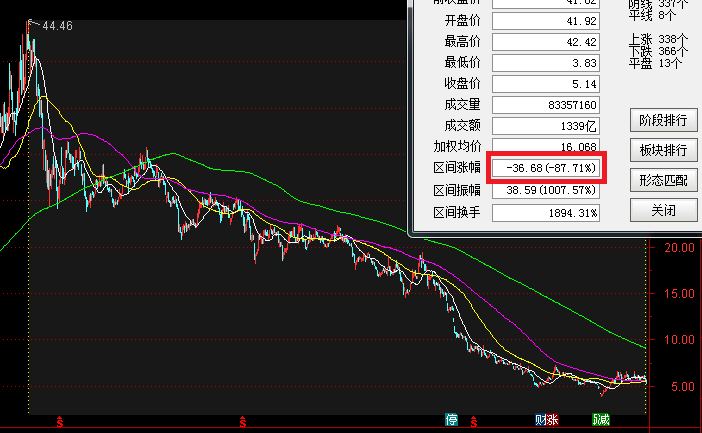Click the red 涨 marker icon
Screen dimensions: 702x433
(x=553, y=419)
